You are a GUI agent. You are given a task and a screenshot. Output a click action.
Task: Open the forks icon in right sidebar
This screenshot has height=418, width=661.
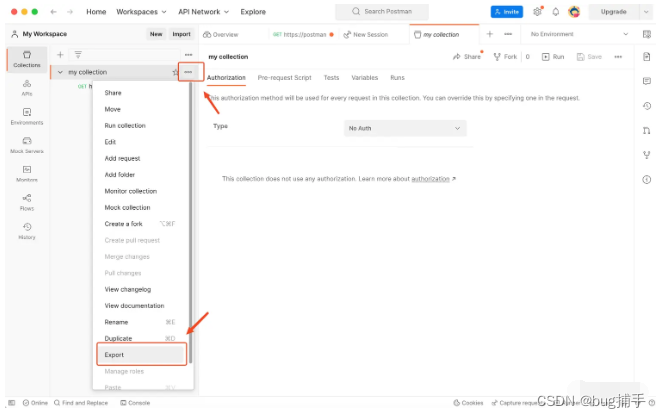click(647, 155)
